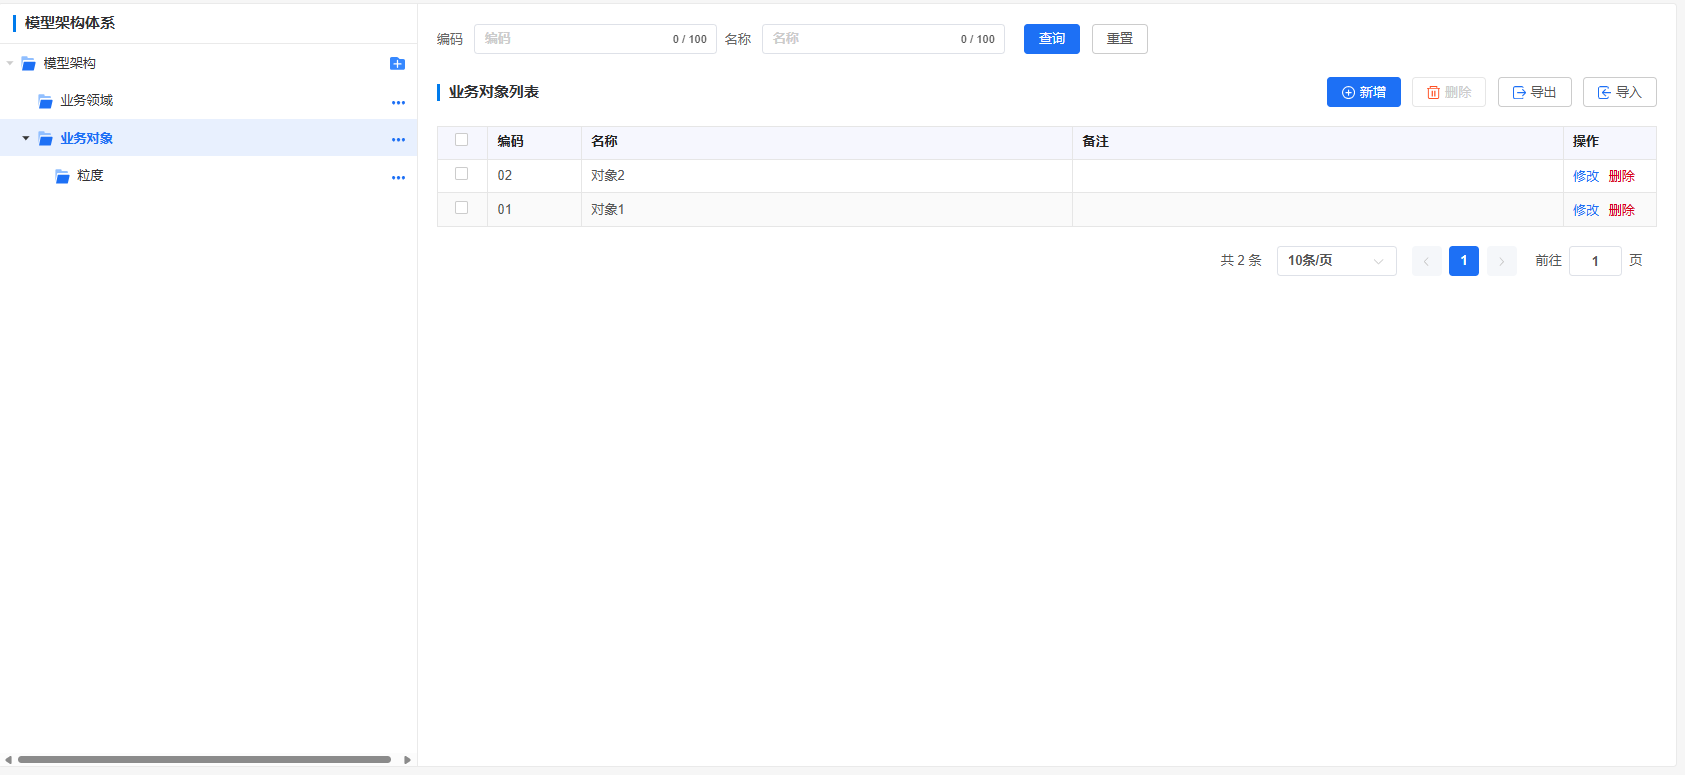Focus the 编码 search input field
Image resolution: width=1685 pixels, height=775 pixels.
click(x=595, y=39)
